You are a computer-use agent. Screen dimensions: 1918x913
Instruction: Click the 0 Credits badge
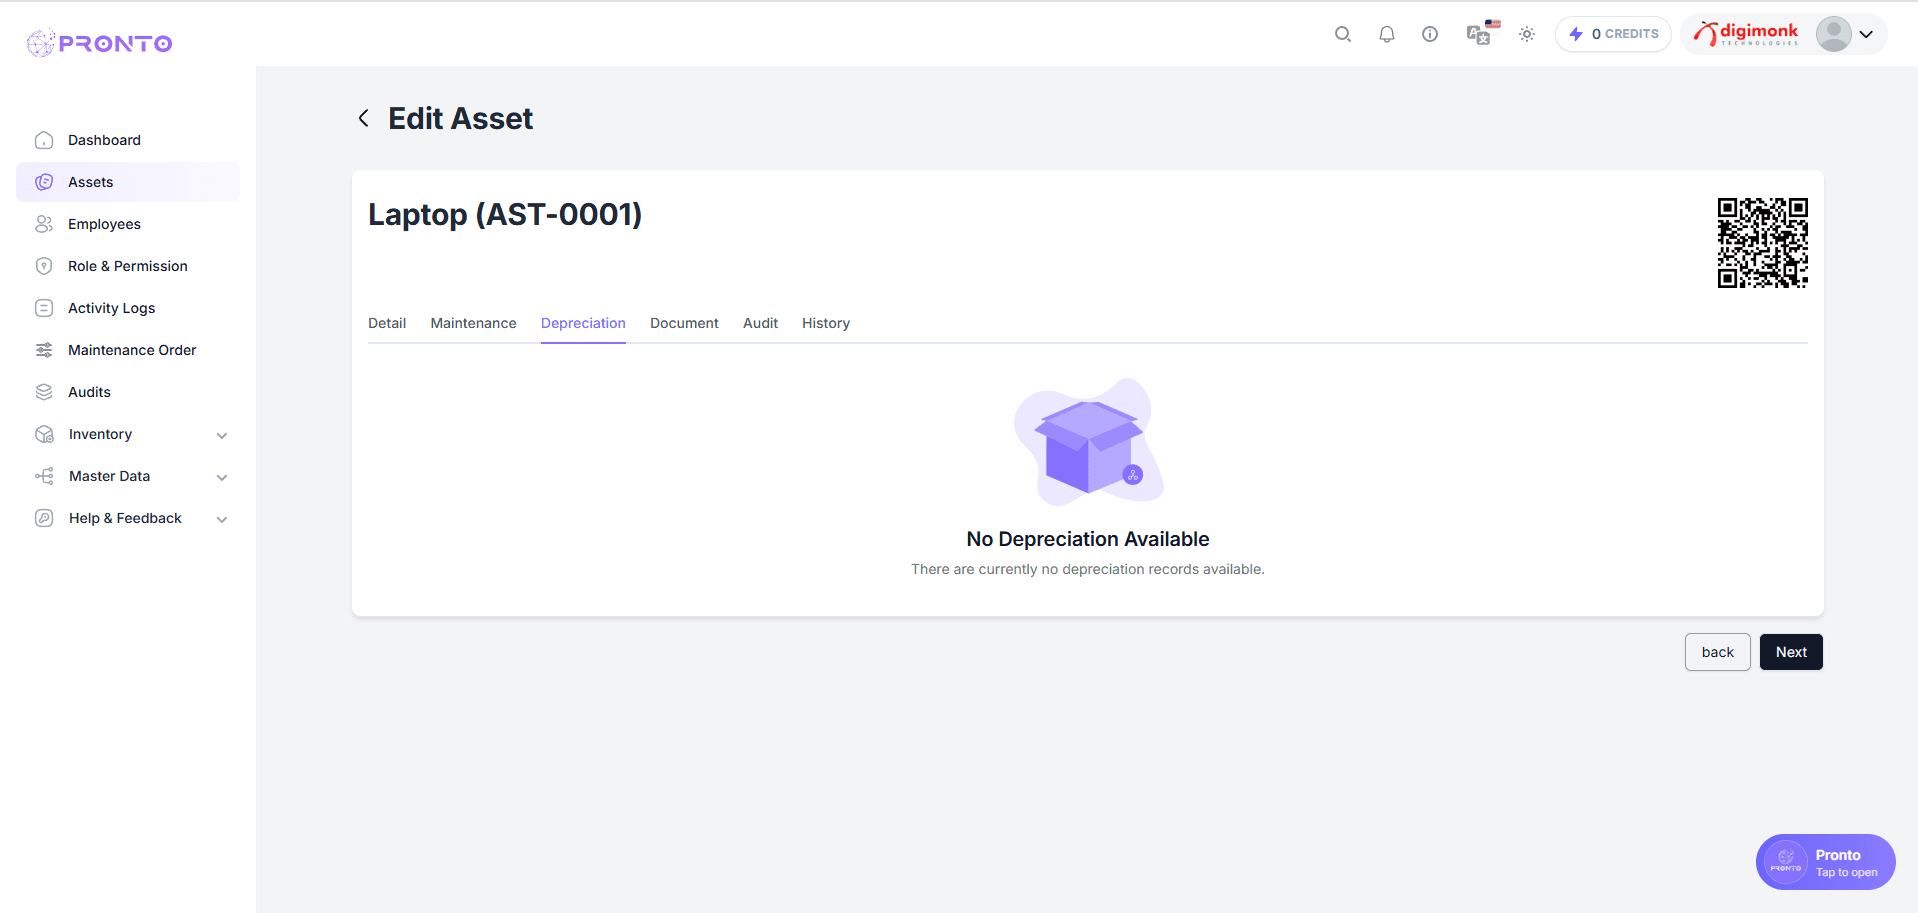click(1613, 34)
